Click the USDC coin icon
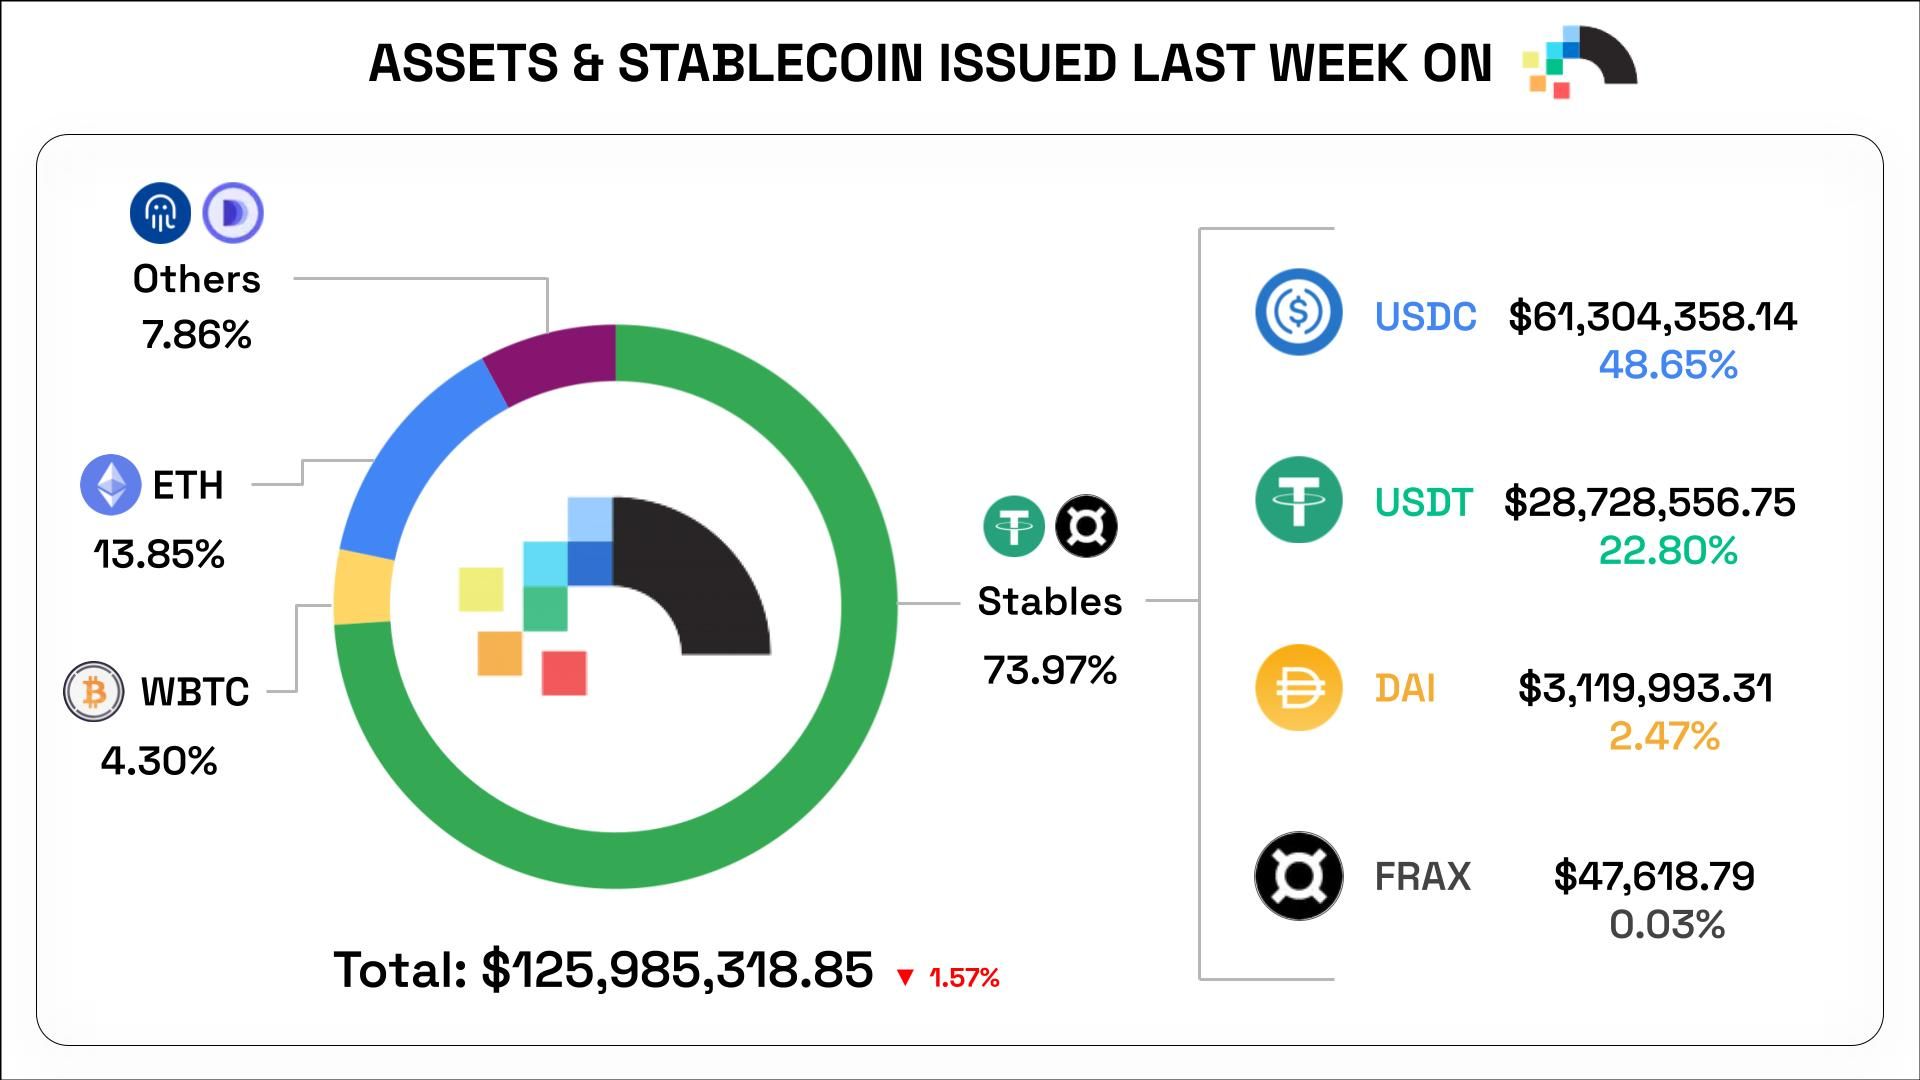The image size is (1920, 1080). pos(1298,312)
